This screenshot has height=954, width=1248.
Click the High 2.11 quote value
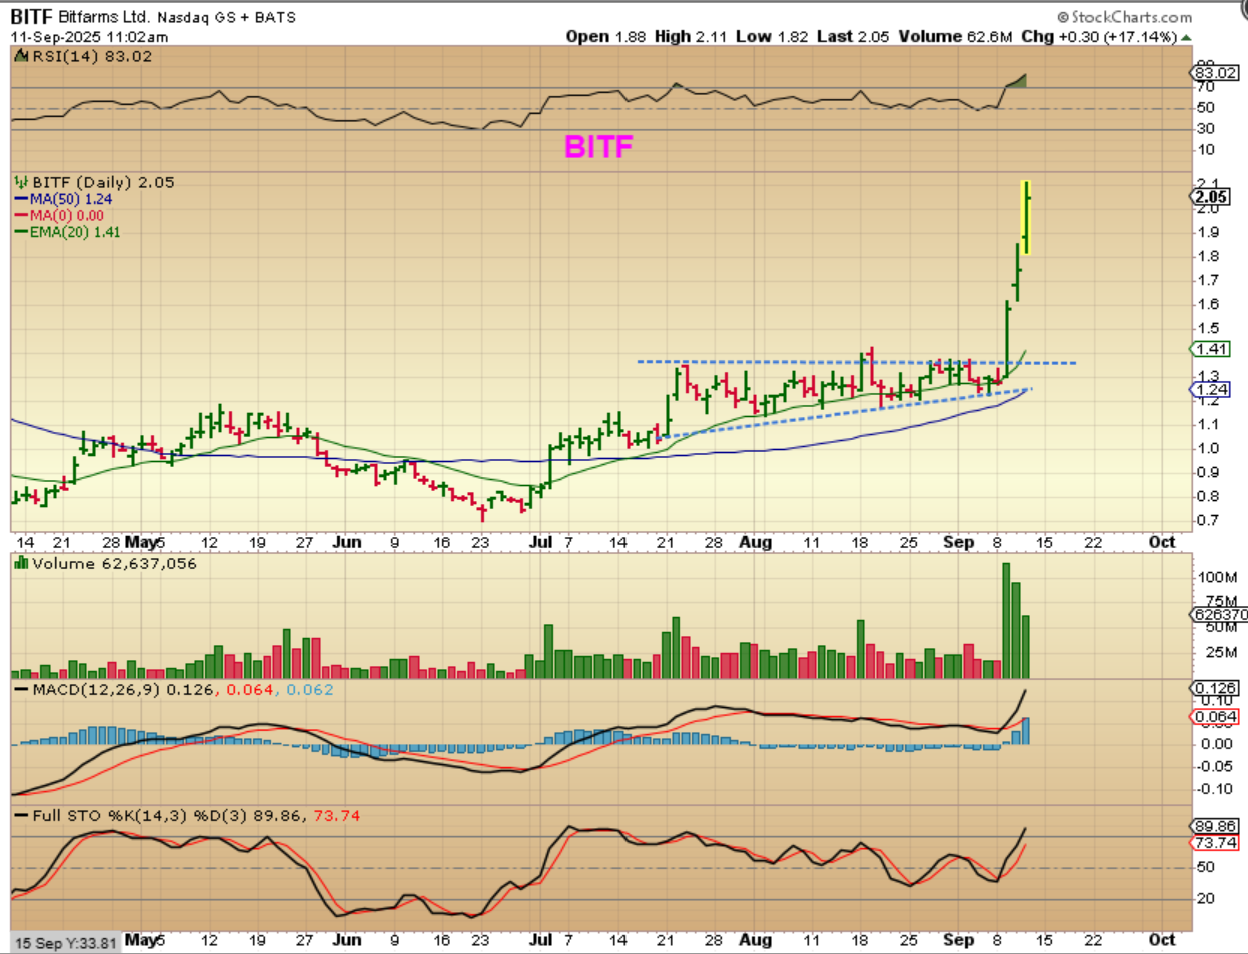[x=691, y=36]
